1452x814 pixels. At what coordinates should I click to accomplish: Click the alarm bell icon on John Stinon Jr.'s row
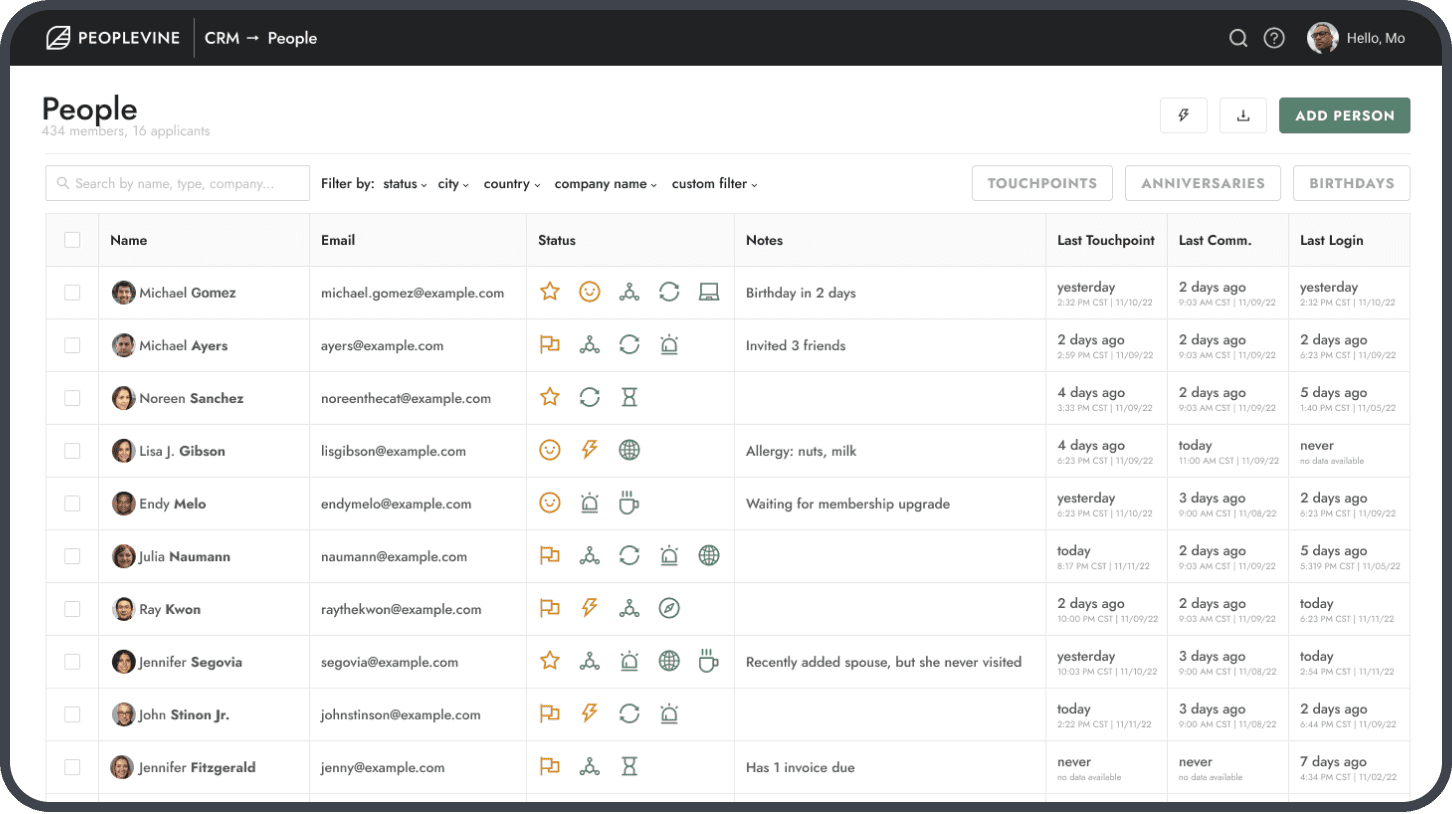(x=670, y=713)
